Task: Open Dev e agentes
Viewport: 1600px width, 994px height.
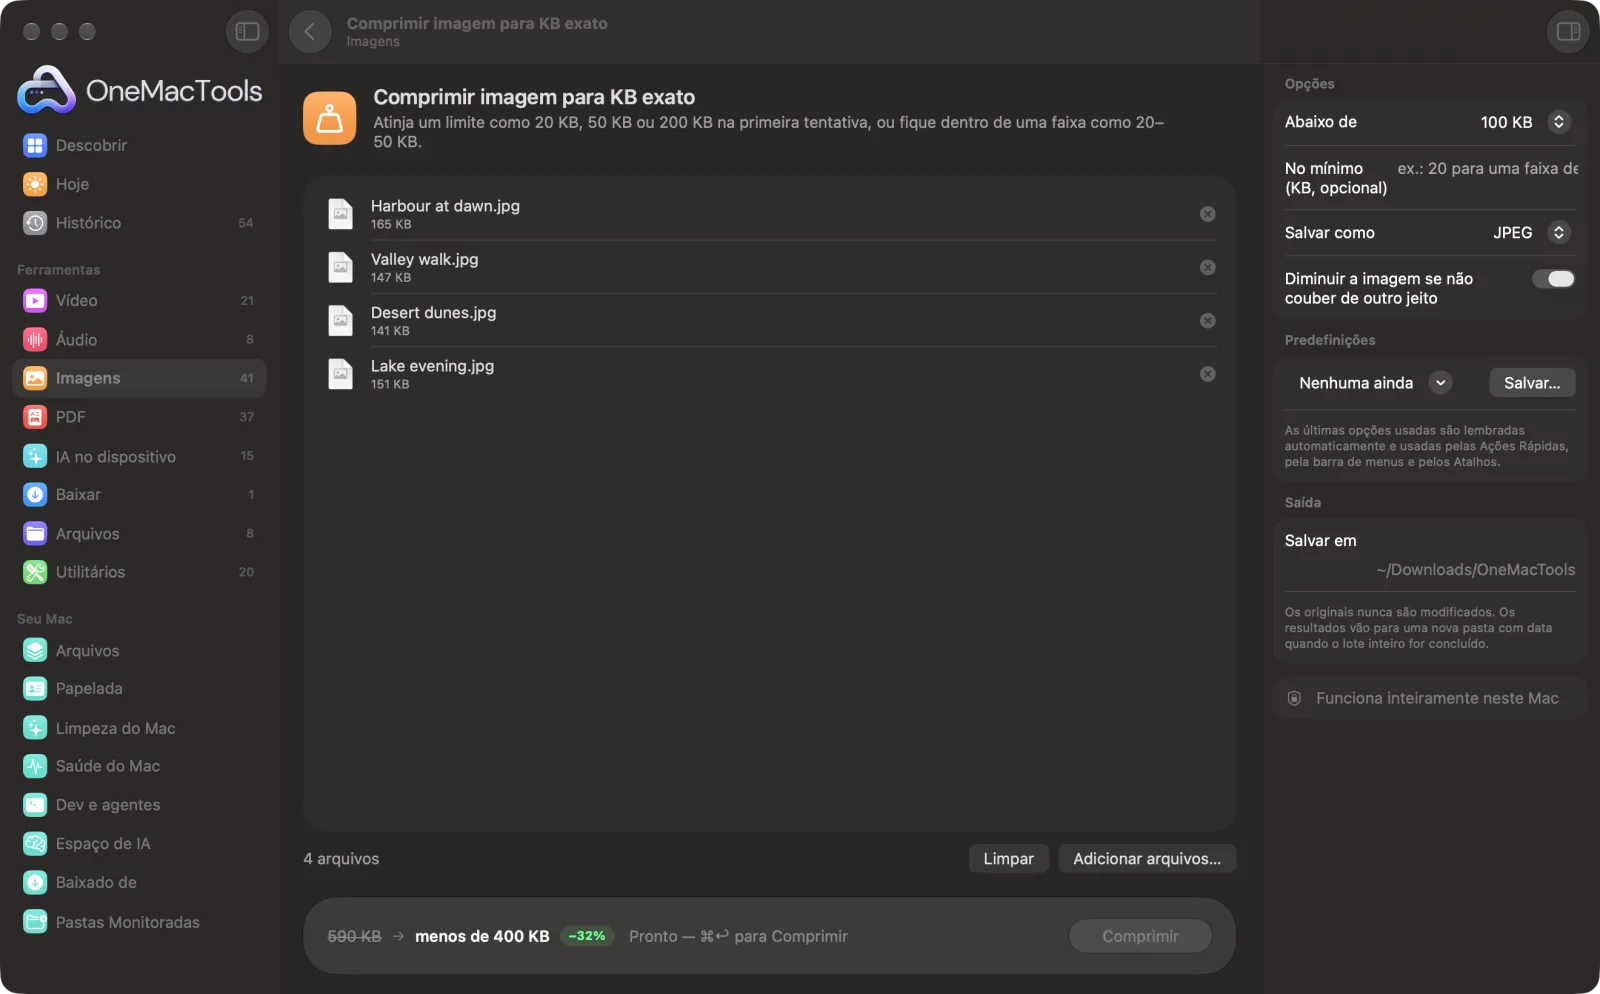Action: (139, 805)
